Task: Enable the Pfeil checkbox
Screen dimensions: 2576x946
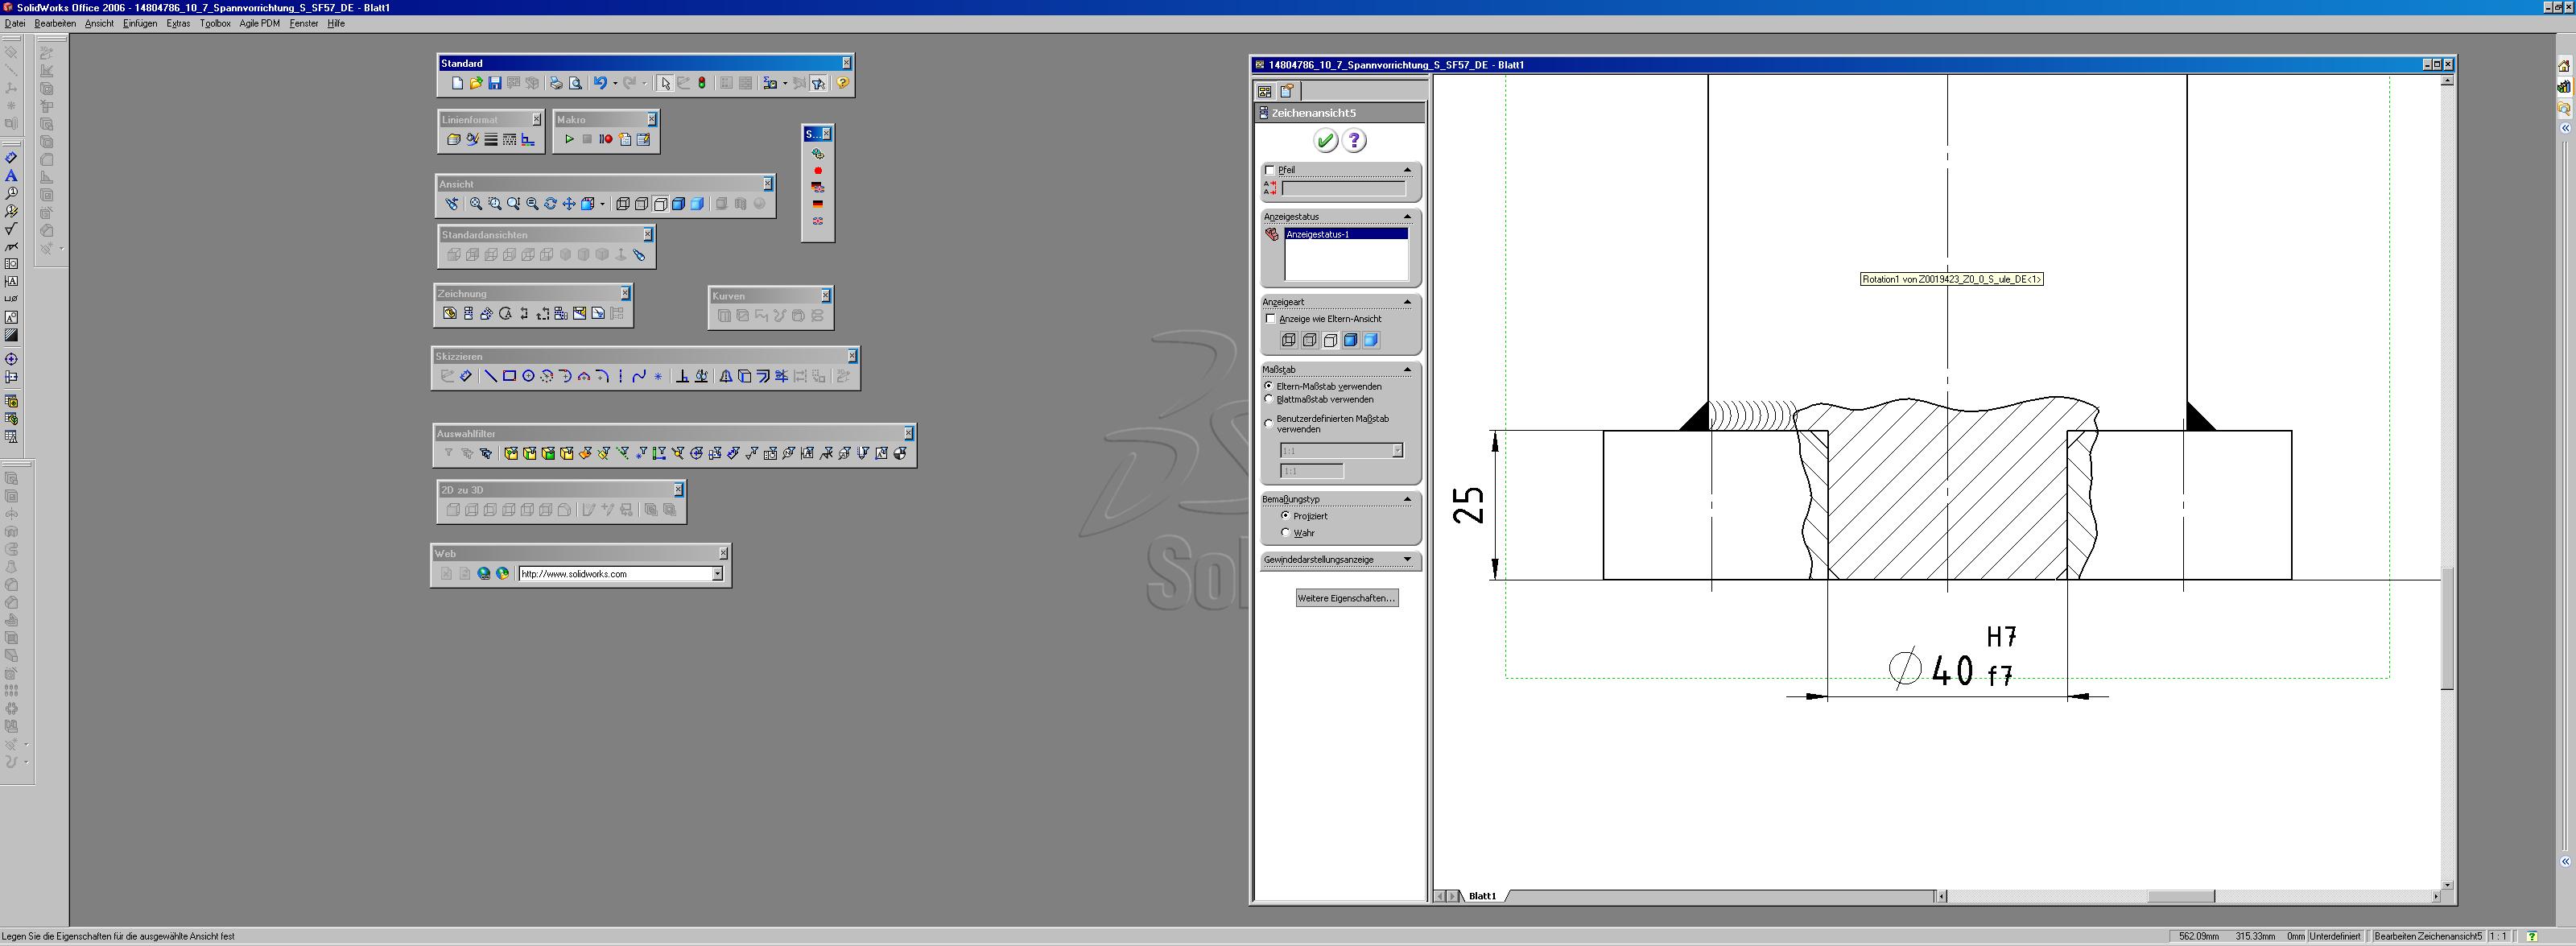Action: 1270,170
